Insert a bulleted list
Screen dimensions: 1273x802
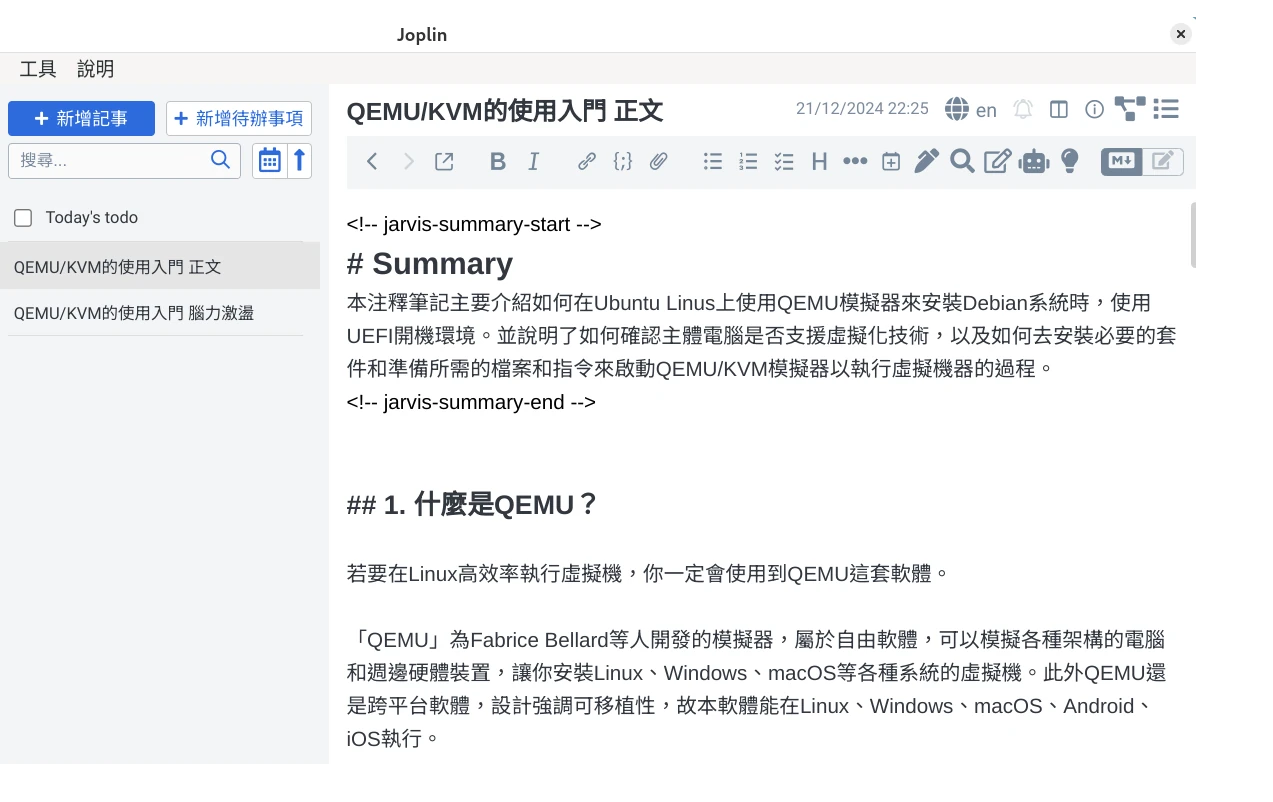[x=713, y=161]
